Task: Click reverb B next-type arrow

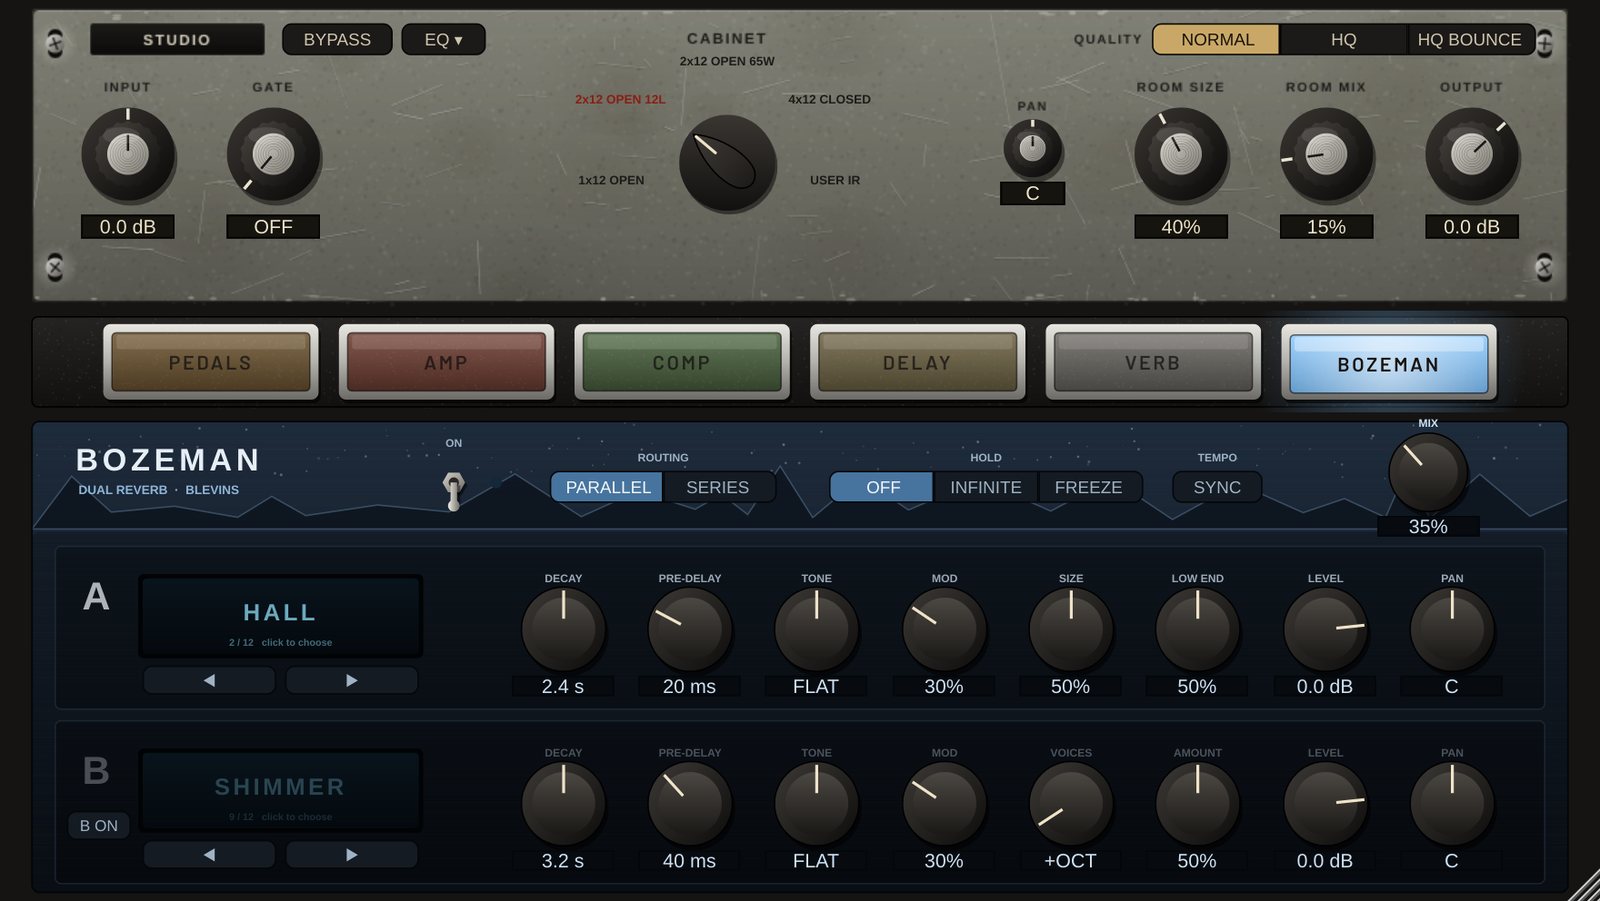Action: [x=351, y=855]
